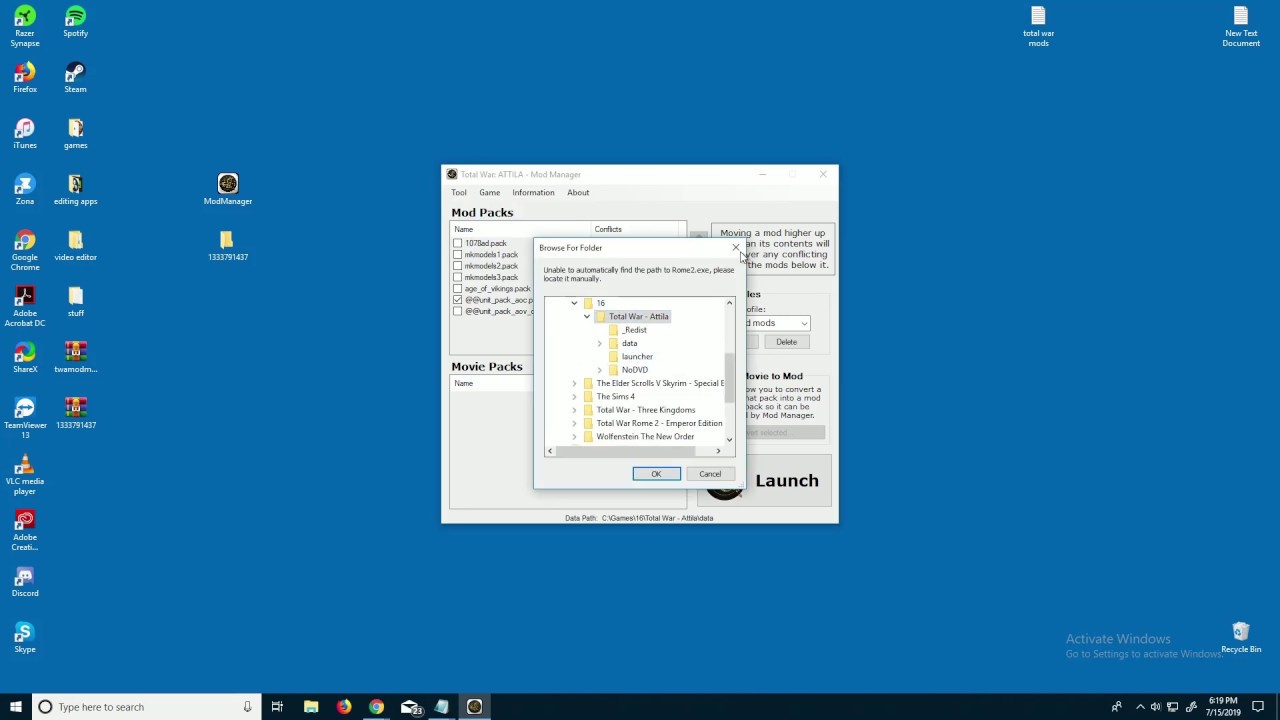Check the 1078ad.pack mod checkbox
This screenshot has width=1280, height=720.
tap(458, 243)
